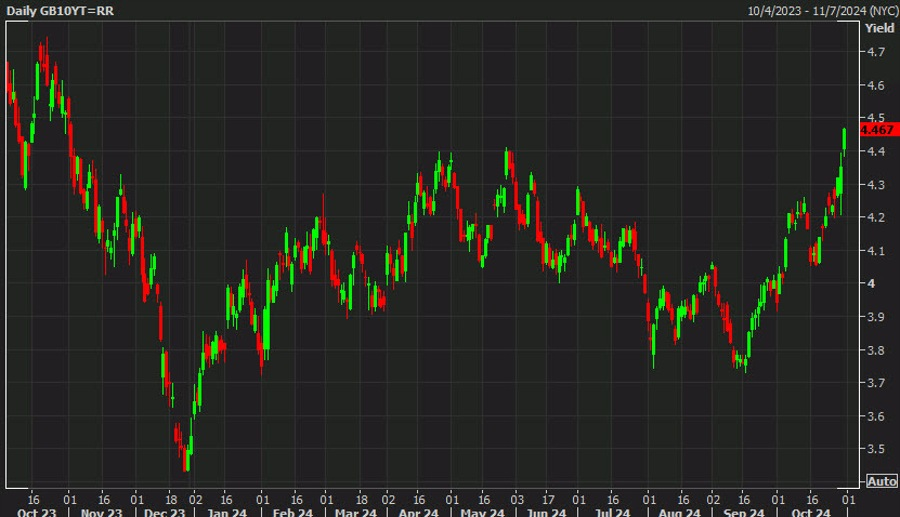Click the latest green candle near 4.467
Viewport: 900px width, 517px height.
tap(844, 139)
